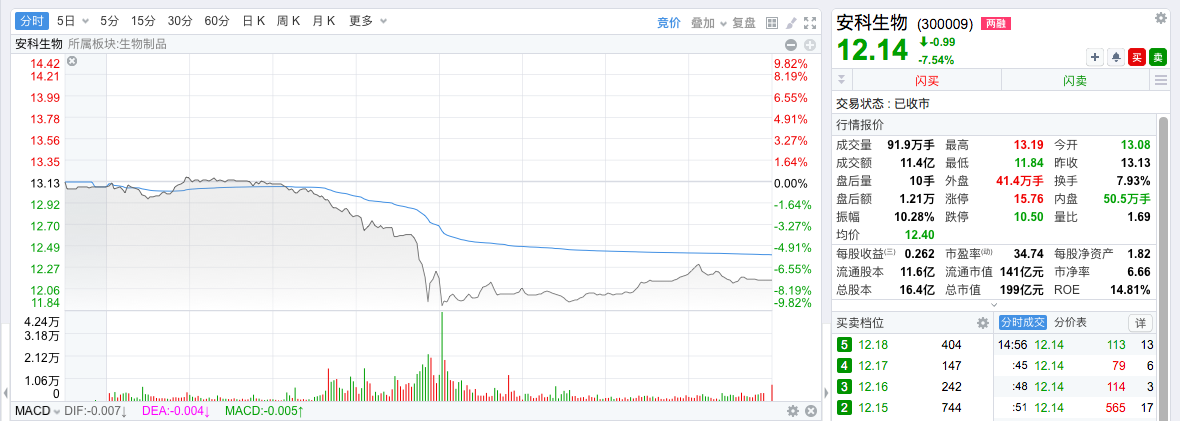Viewport: 1180px width, 421px height.
Task: Click sell level 3 badge
Action: pyautogui.click(x=844, y=387)
